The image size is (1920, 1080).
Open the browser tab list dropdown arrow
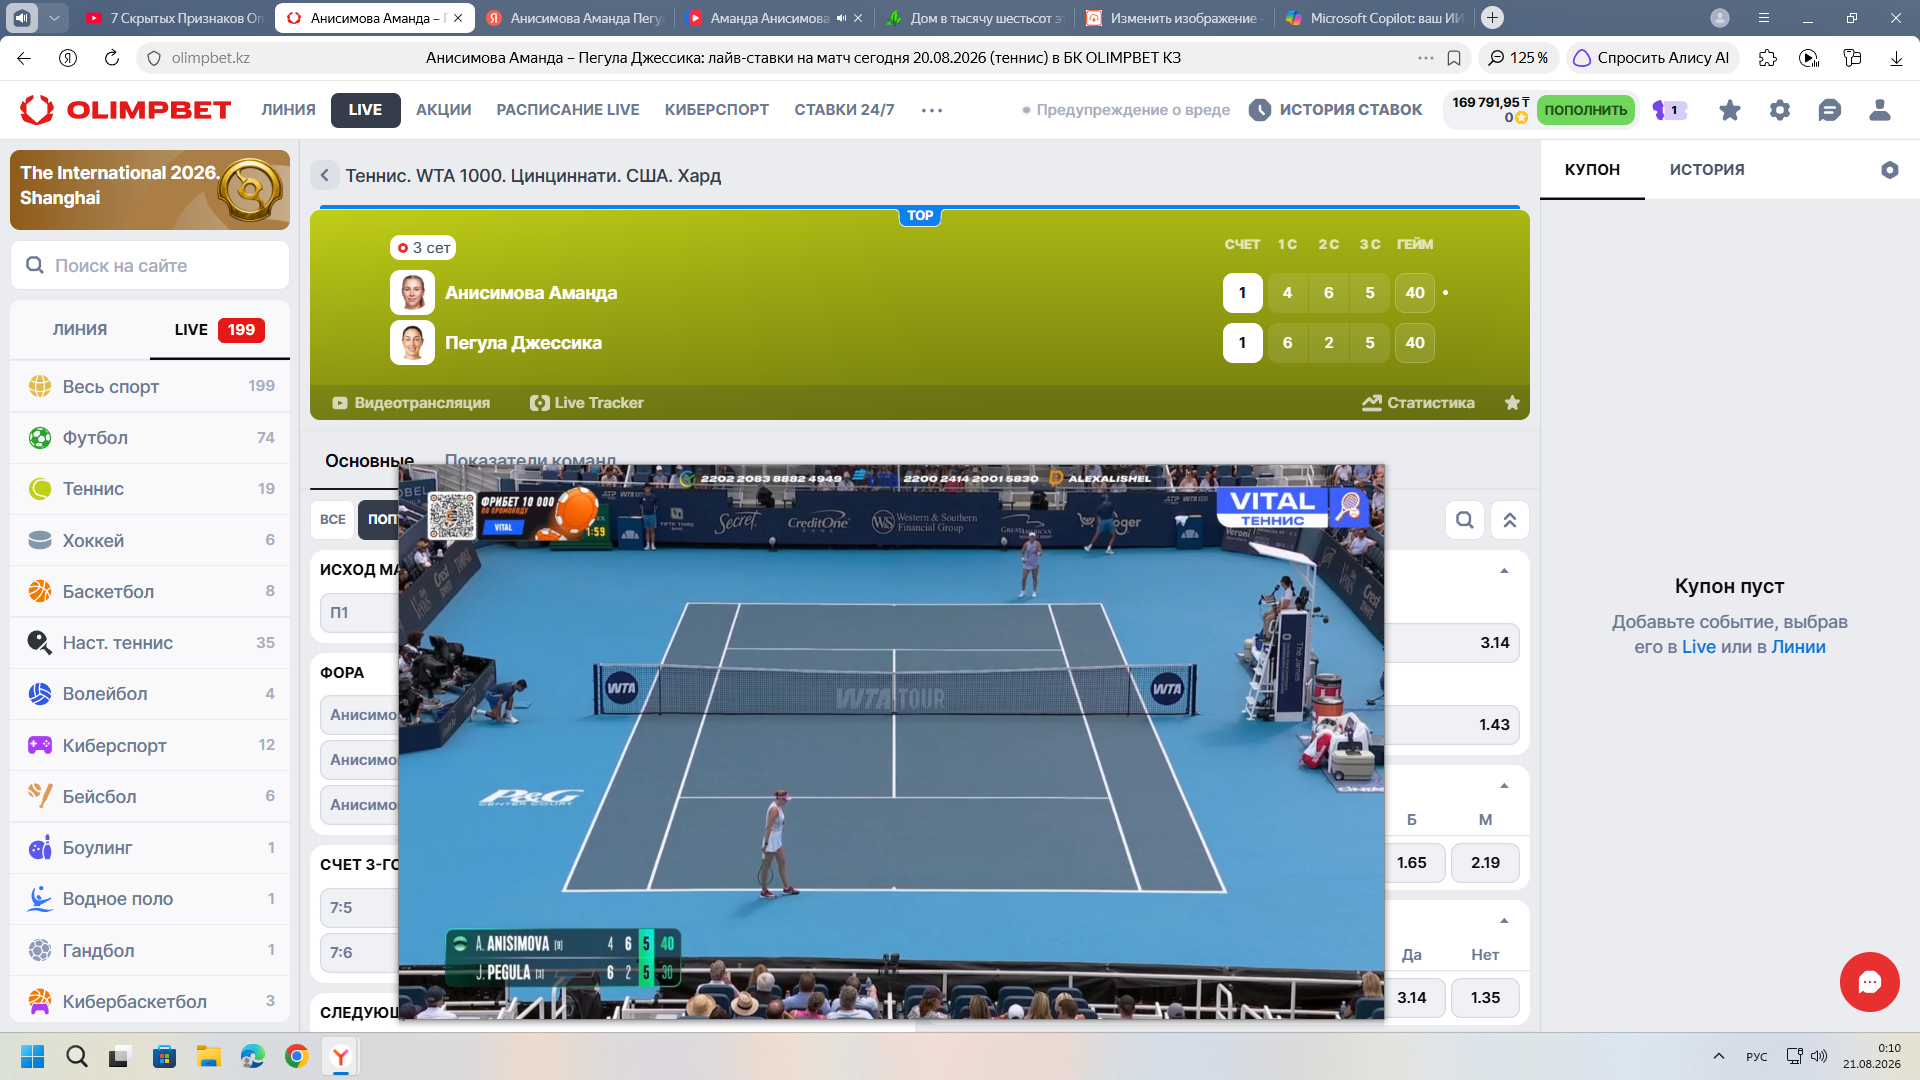(x=54, y=18)
